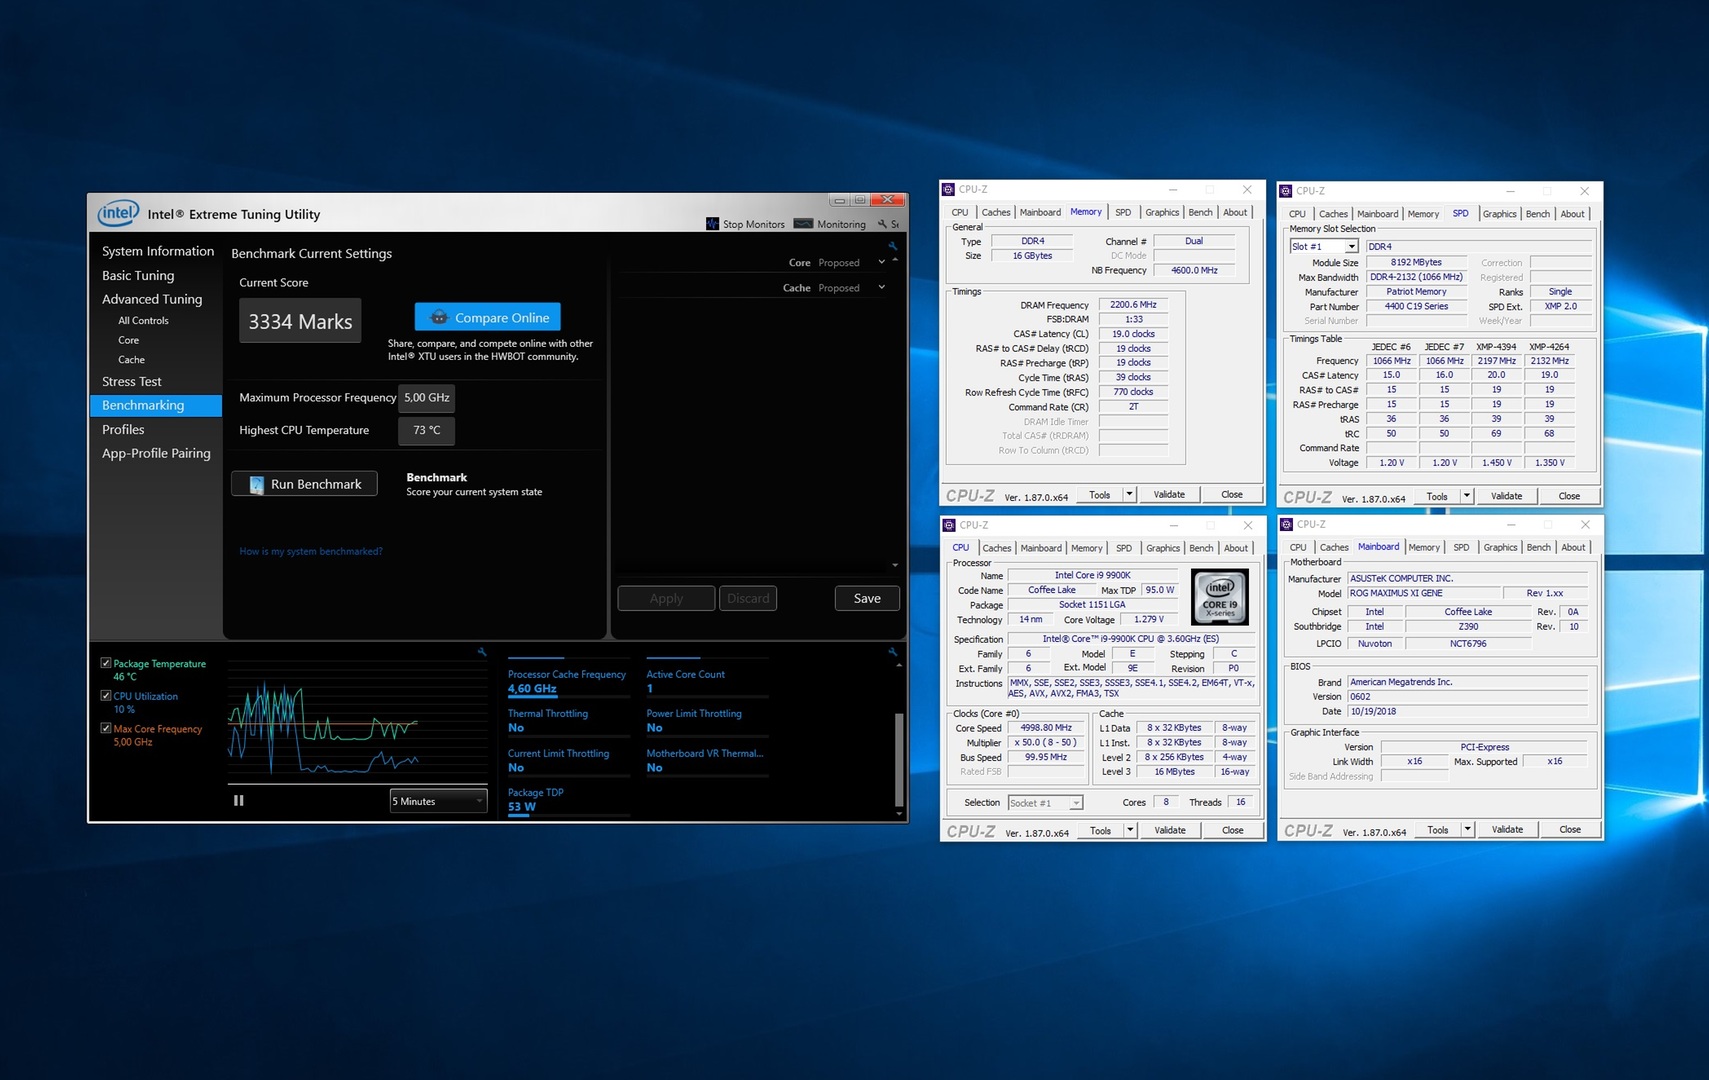Click Close button in SPD CPU-Z window
Viewport: 1709px width, 1080px height.
1569,496
